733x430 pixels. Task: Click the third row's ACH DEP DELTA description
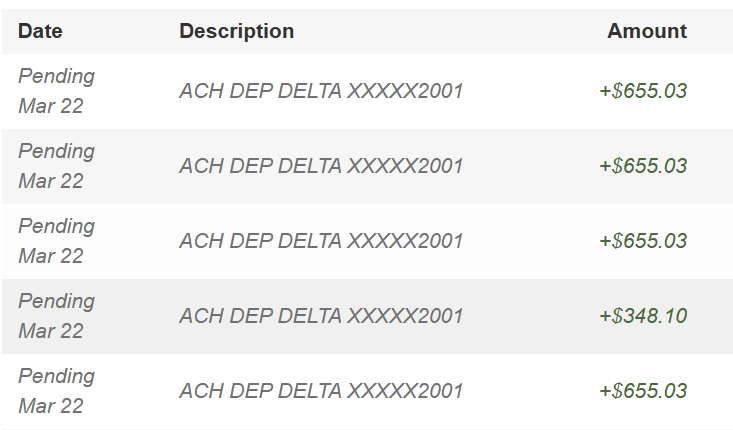(321, 241)
